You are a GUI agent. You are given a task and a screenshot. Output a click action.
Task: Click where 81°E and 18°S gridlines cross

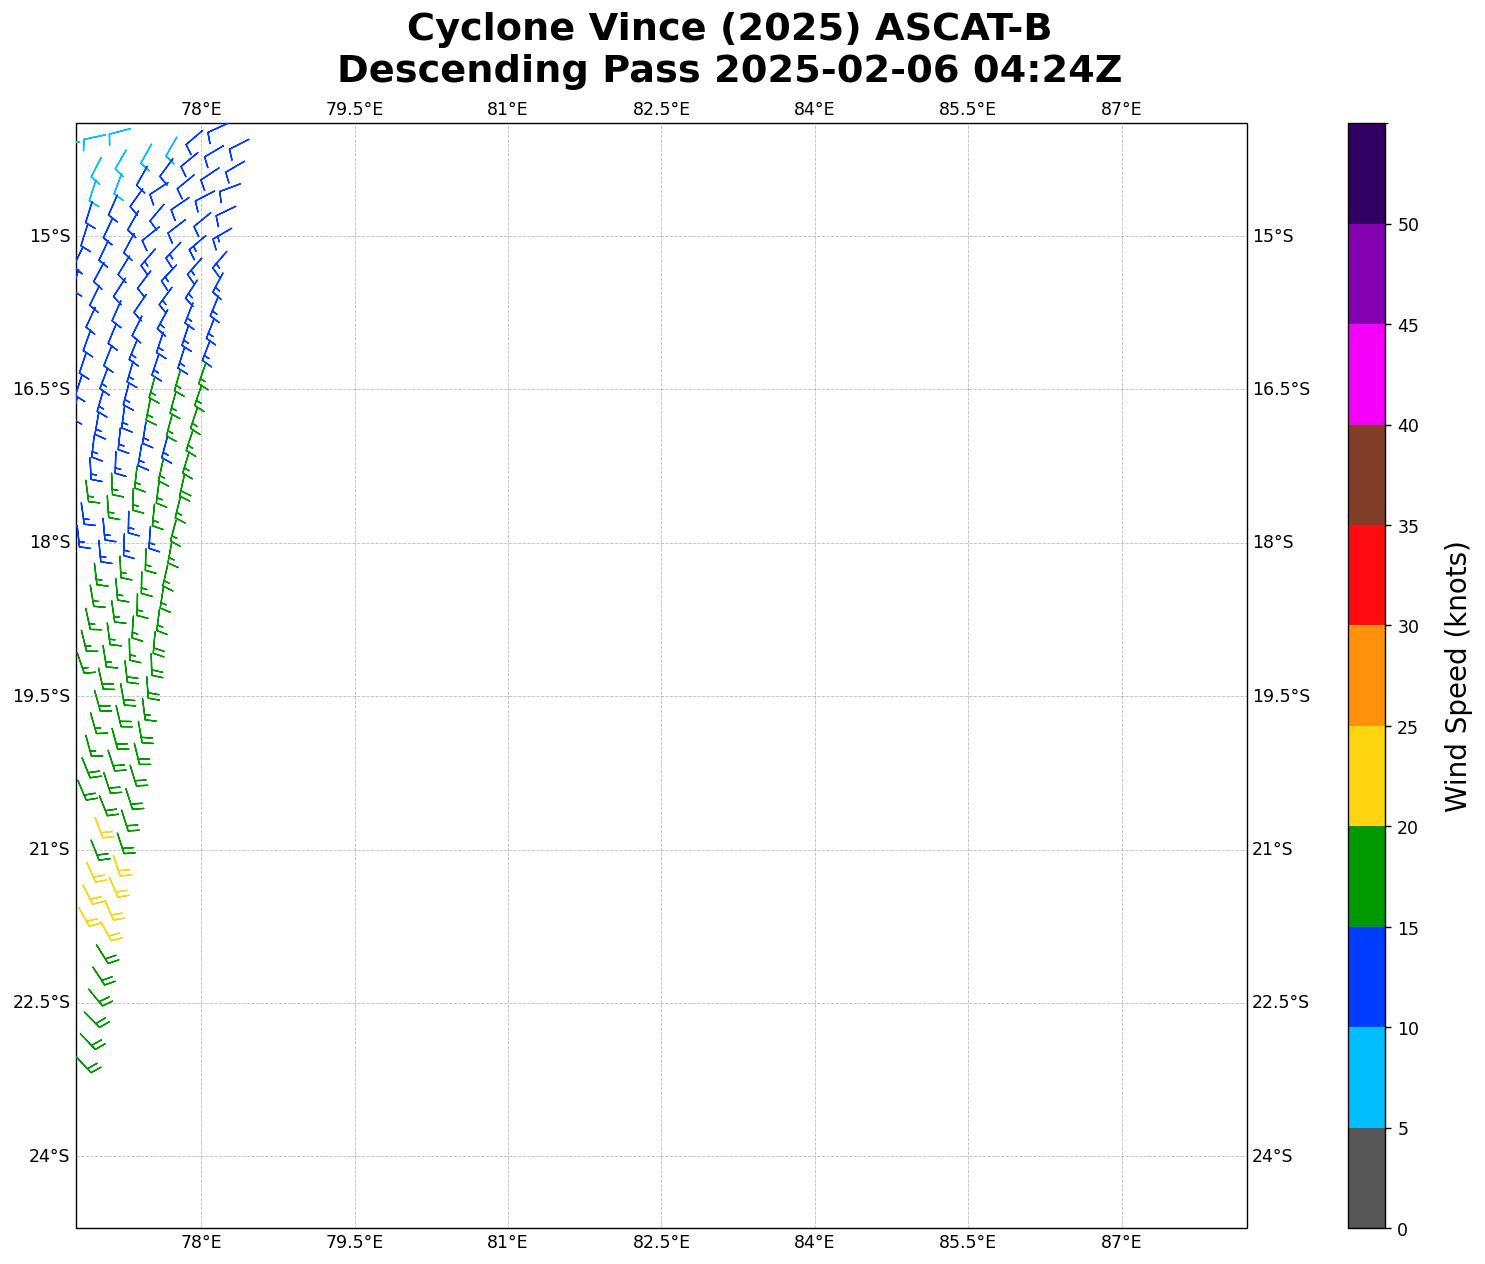coord(508,542)
